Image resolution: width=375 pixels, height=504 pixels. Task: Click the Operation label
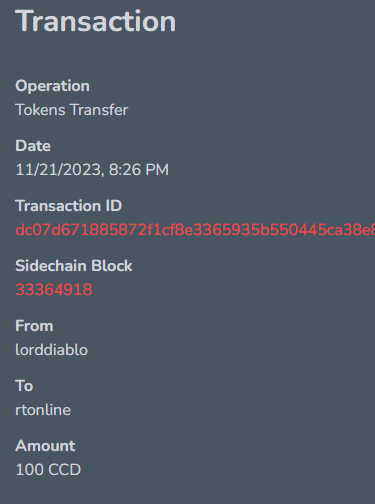coord(52,86)
